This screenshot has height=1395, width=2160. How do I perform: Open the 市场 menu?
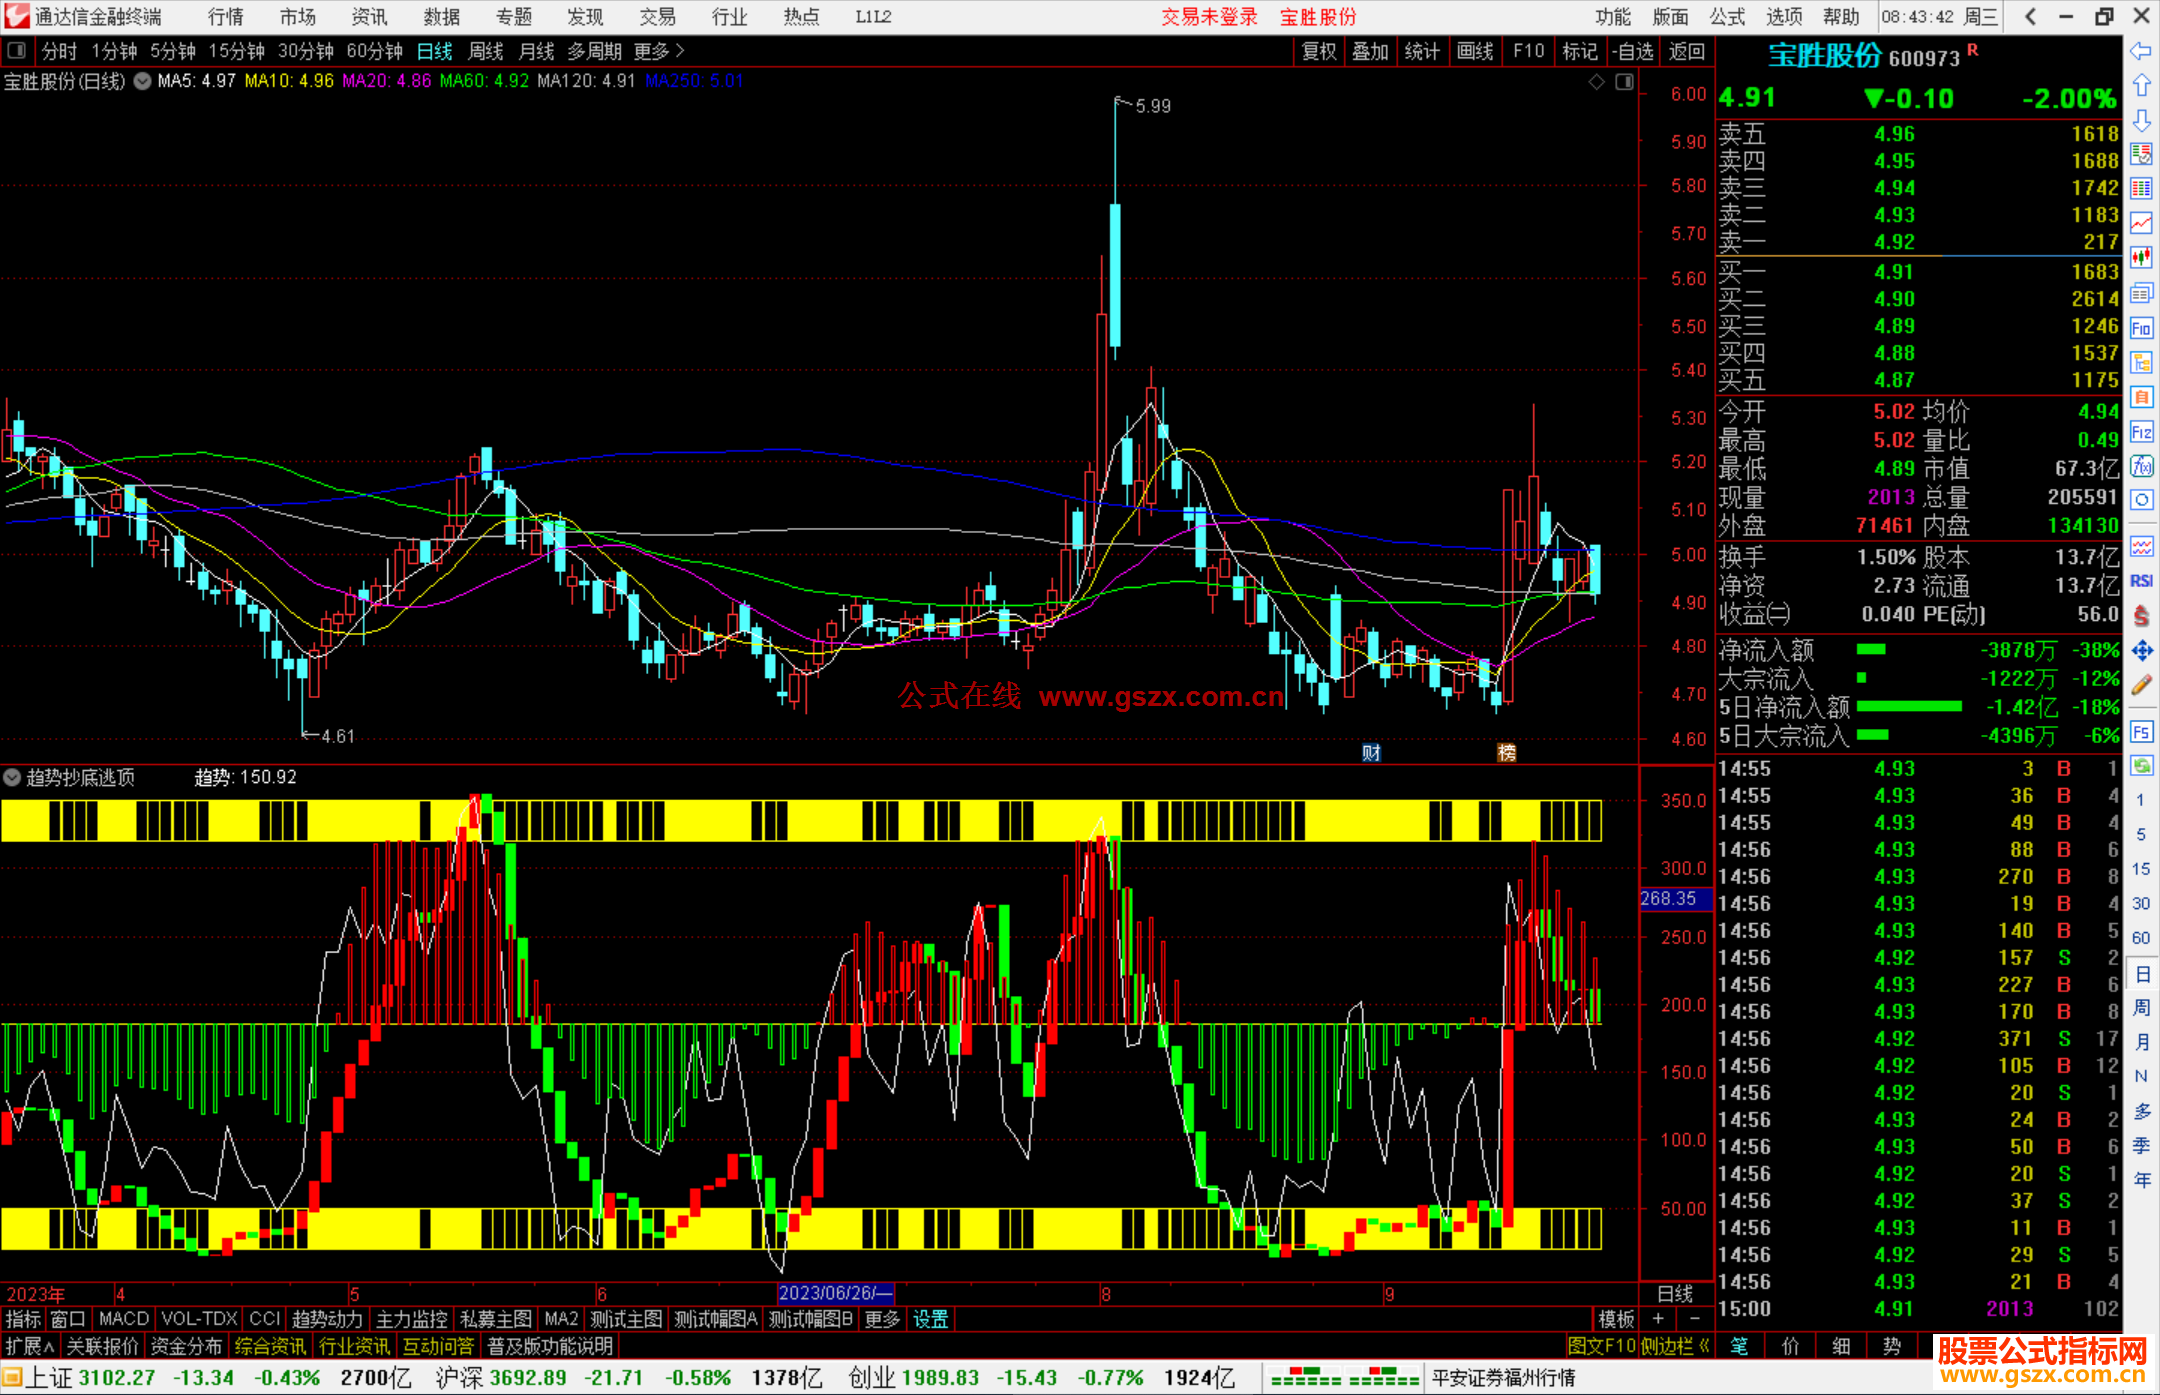coord(298,17)
